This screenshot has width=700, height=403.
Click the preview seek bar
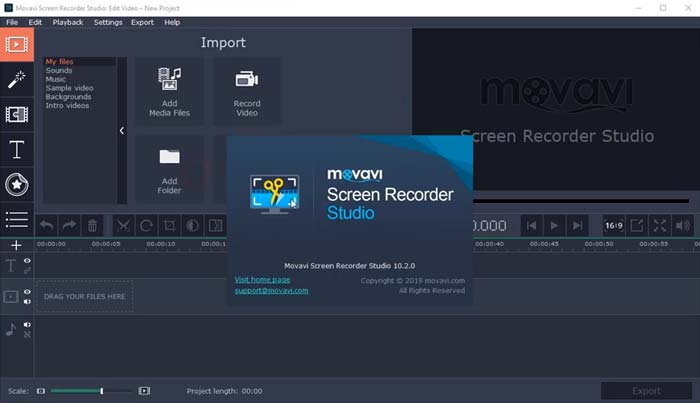click(580, 201)
